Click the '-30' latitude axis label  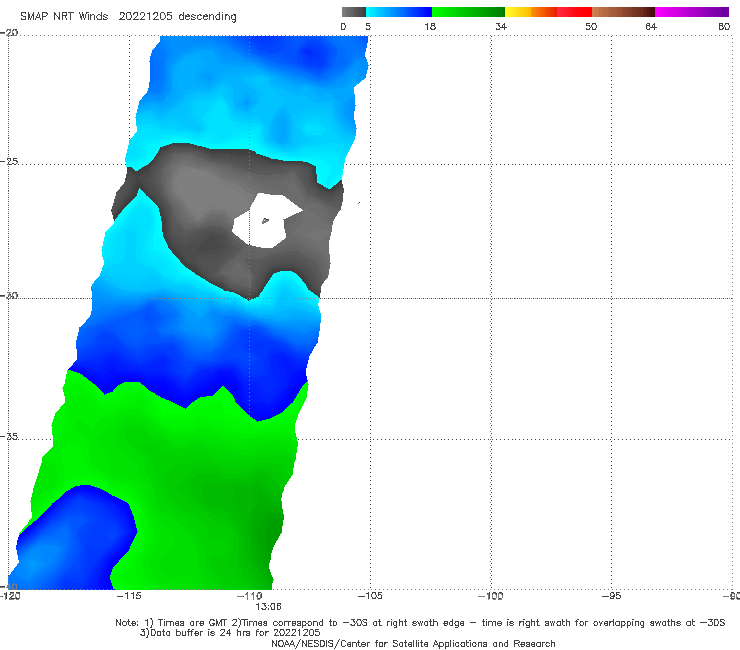coord(9,295)
